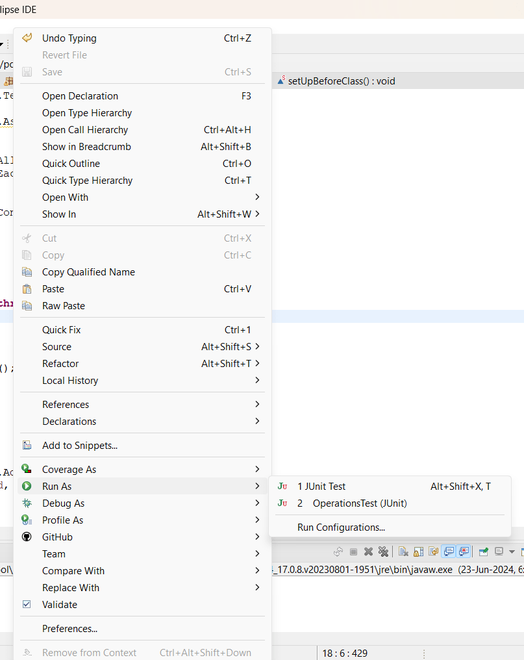Expand the Open With submenu arrow
The image size is (524, 660).
[x=257, y=197]
